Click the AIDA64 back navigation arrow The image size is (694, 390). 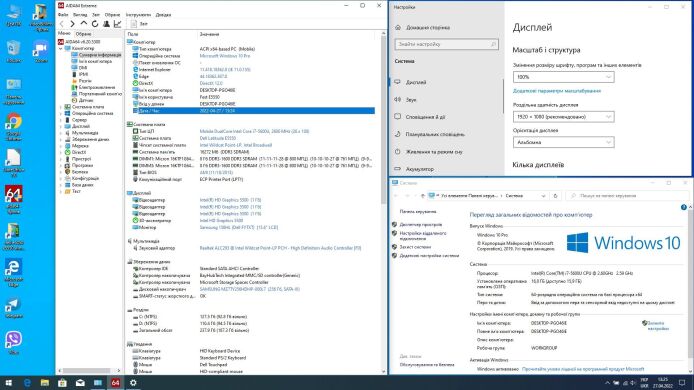coord(62,24)
